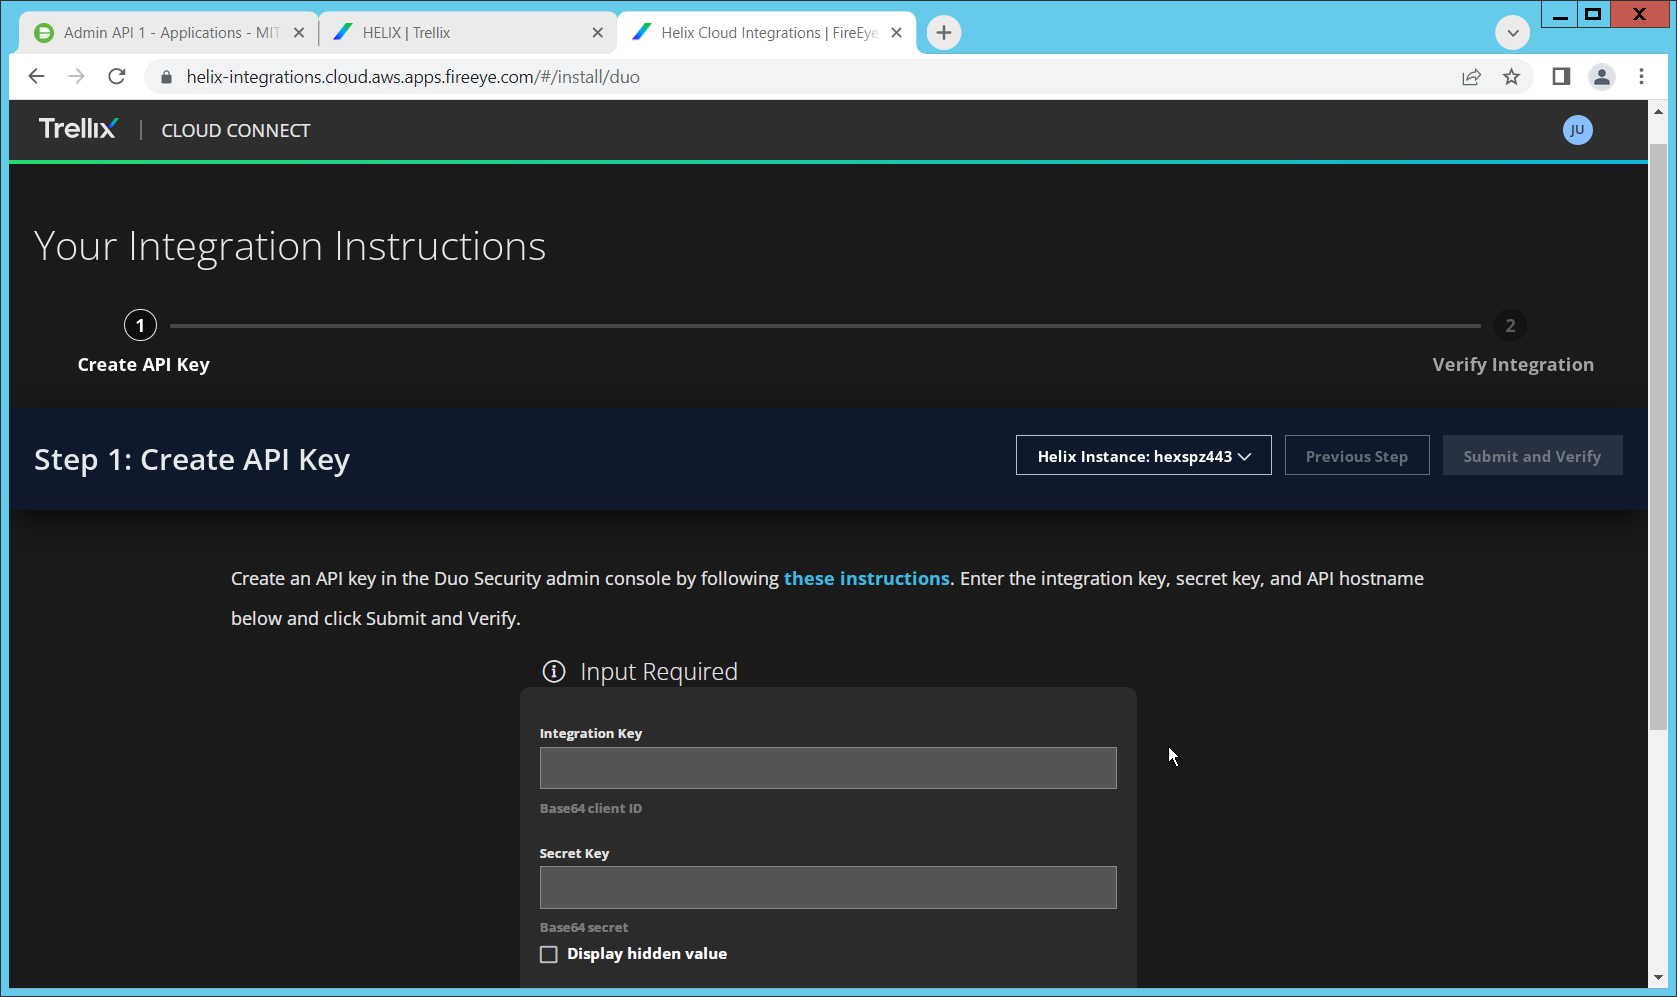Click the Trellix logo in header
This screenshot has width=1677, height=997.
[78, 129]
